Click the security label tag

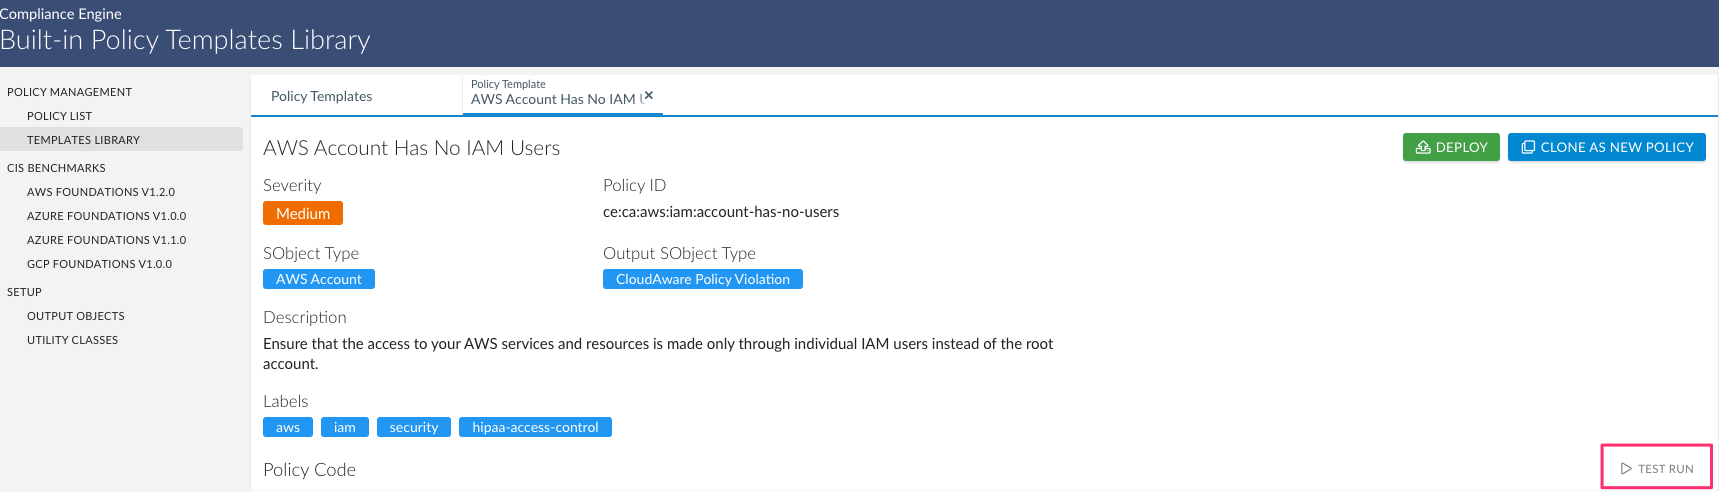pyautogui.click(x=413, y=427)
